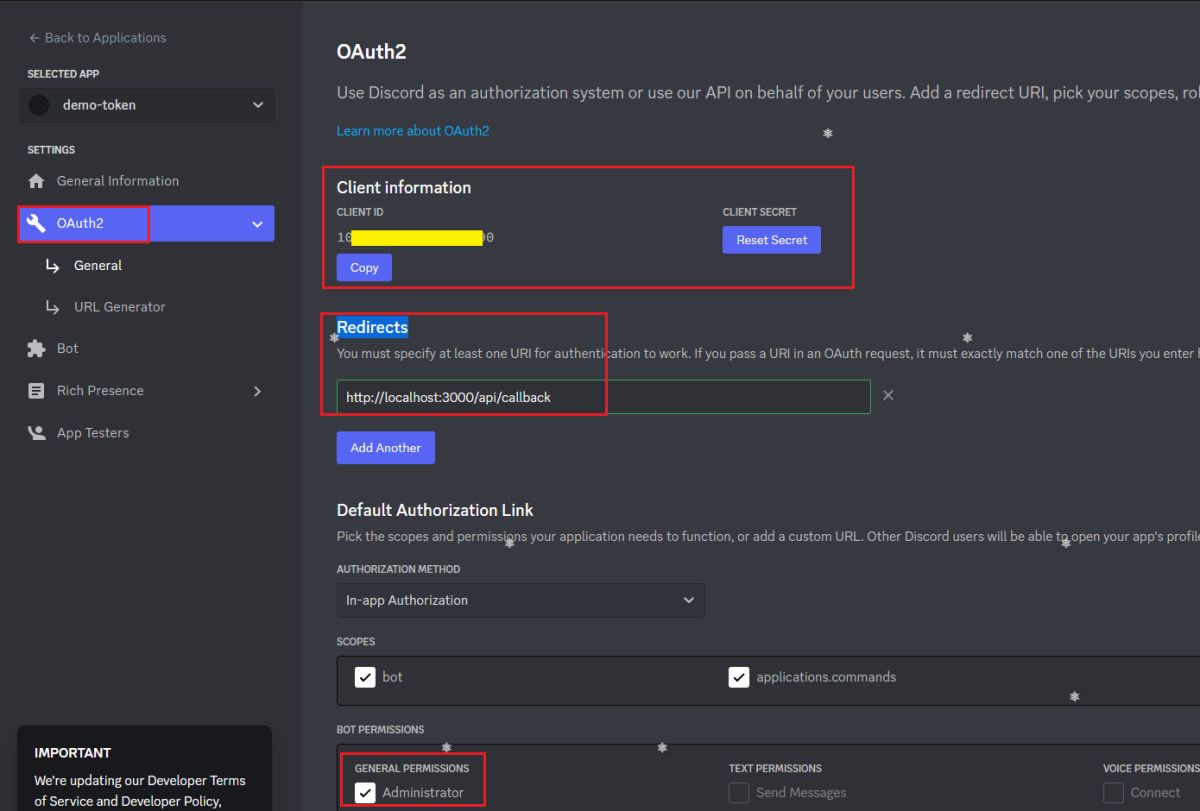Click the Client information heading
This screenshot has width=1200, height=811.
(404, 187)
